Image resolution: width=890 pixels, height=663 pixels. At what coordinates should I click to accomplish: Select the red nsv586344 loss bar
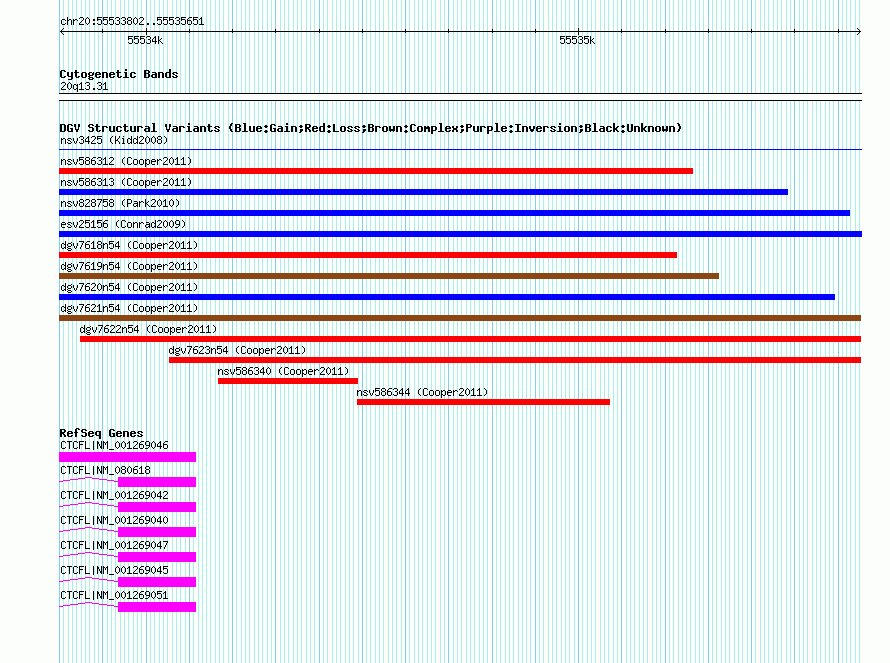click(484, 402)
